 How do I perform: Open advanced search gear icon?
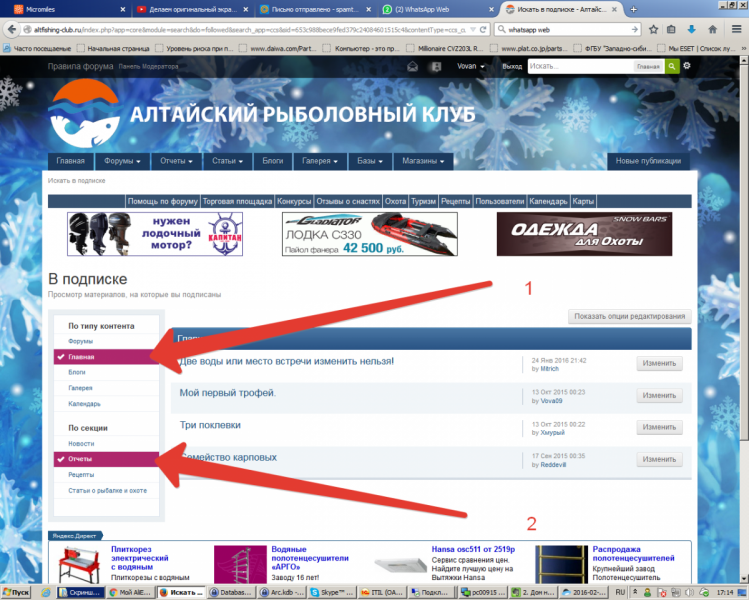pyautogui.click(x=687, y=66)
